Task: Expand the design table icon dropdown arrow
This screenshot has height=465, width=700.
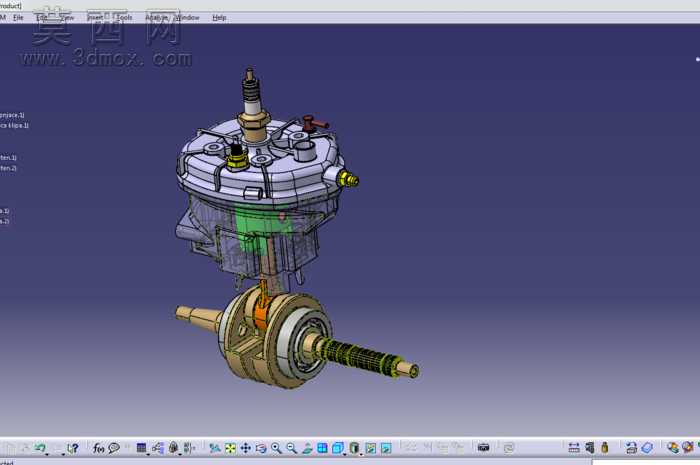Action: pos(148,453)
